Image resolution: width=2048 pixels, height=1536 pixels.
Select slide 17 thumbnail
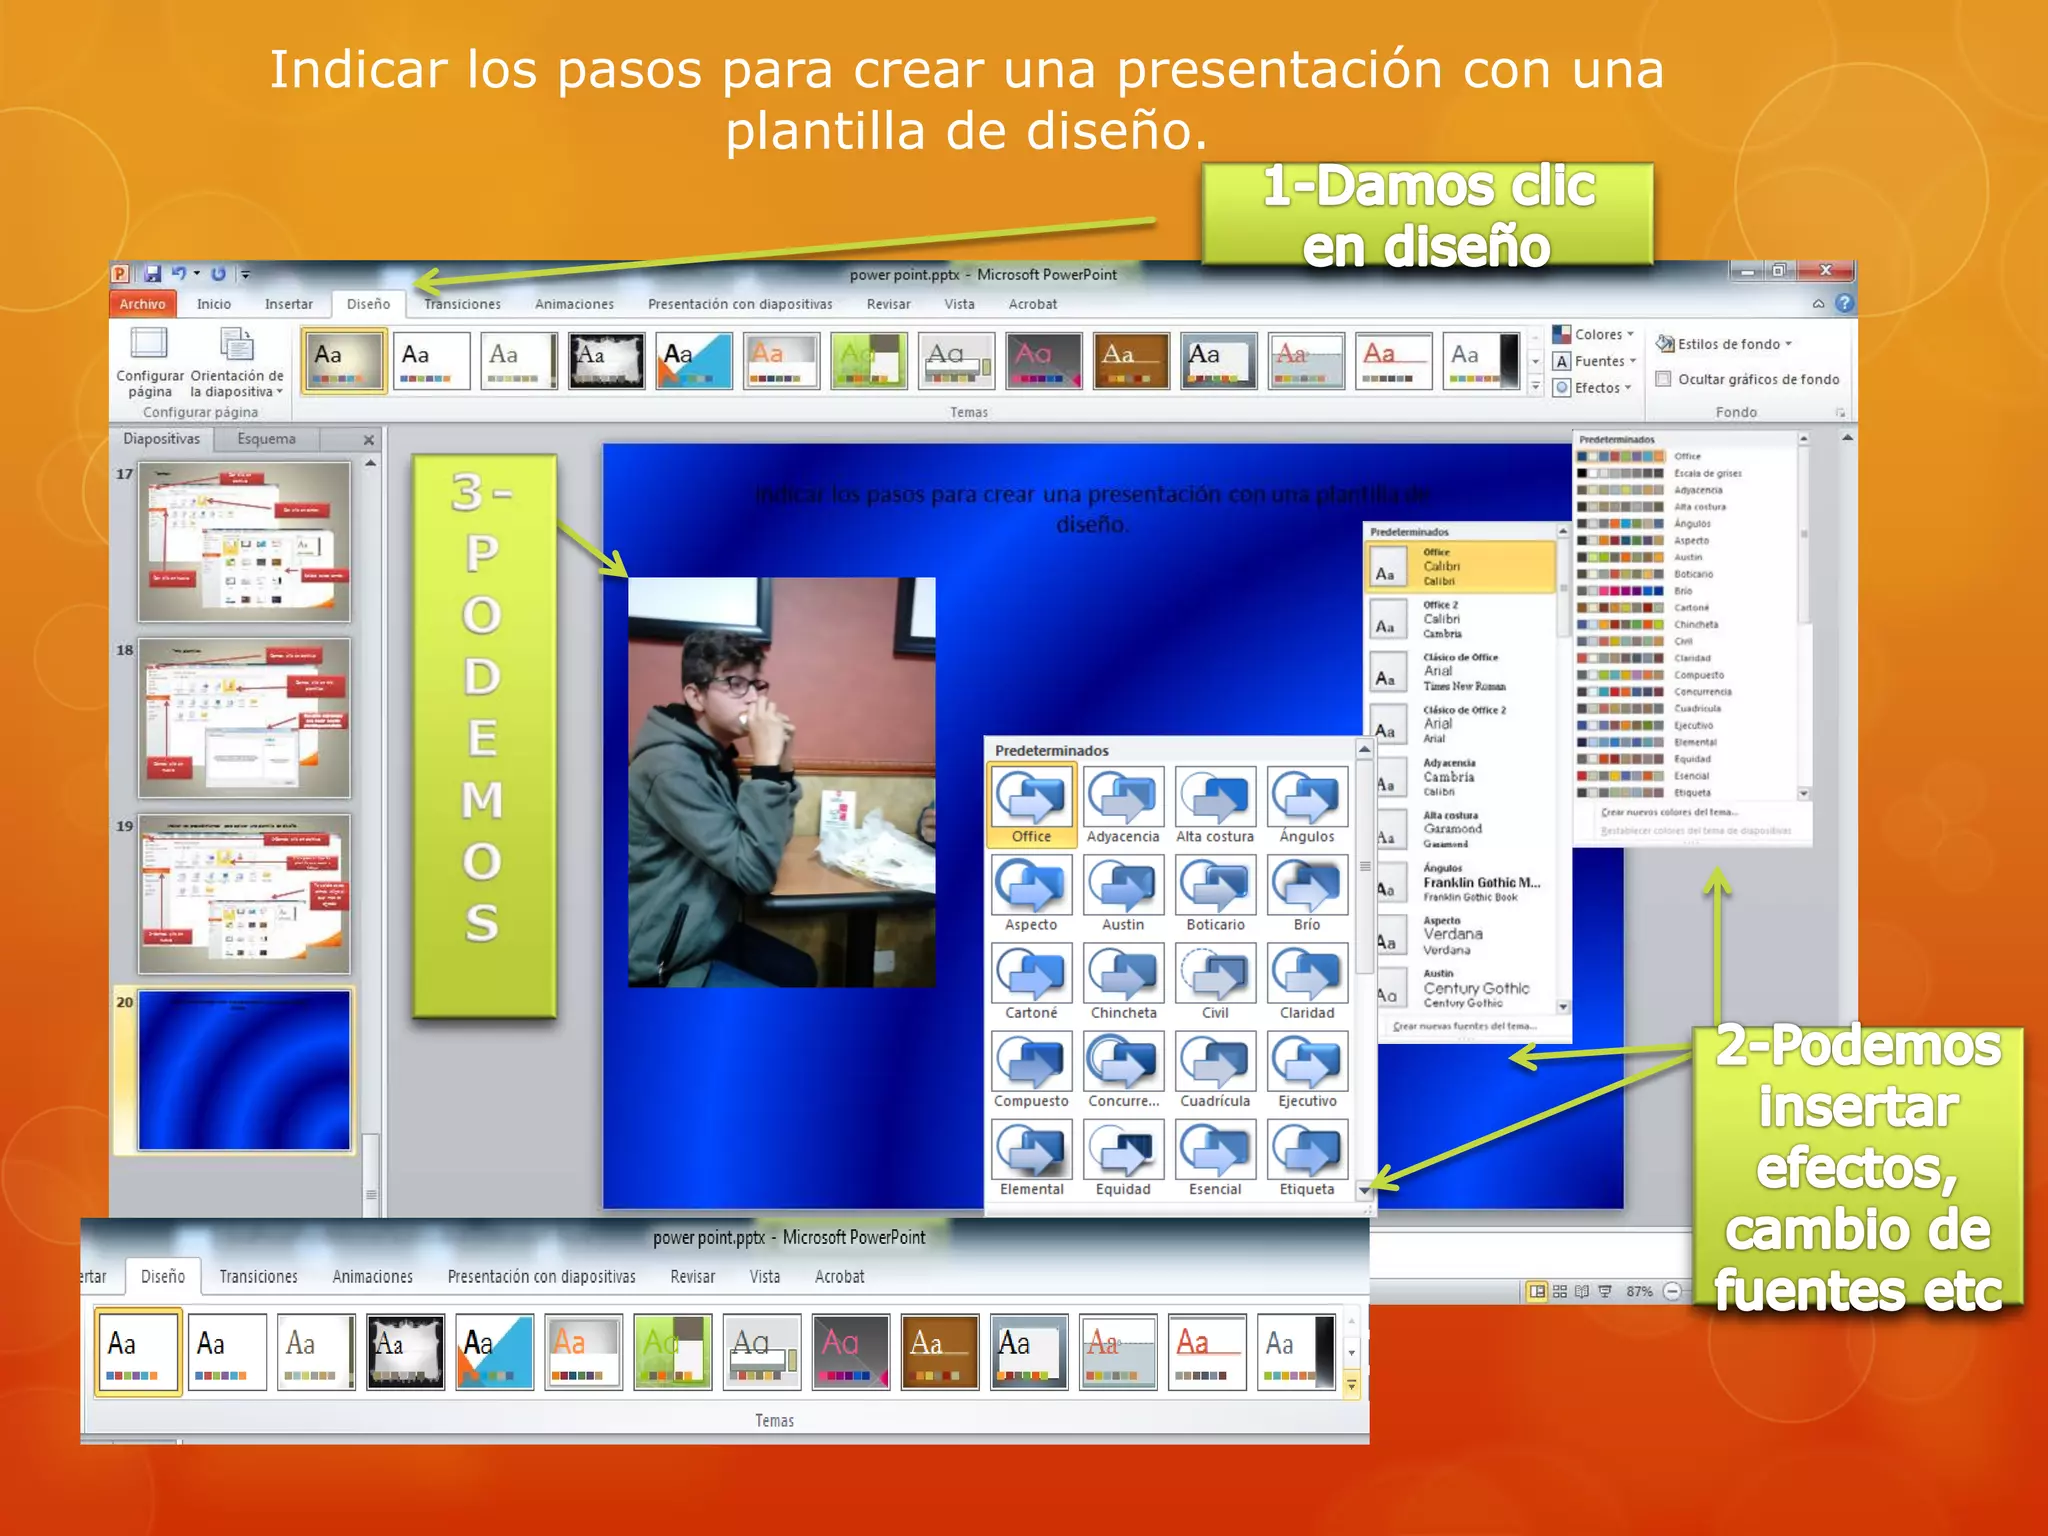tap(244, 542)
